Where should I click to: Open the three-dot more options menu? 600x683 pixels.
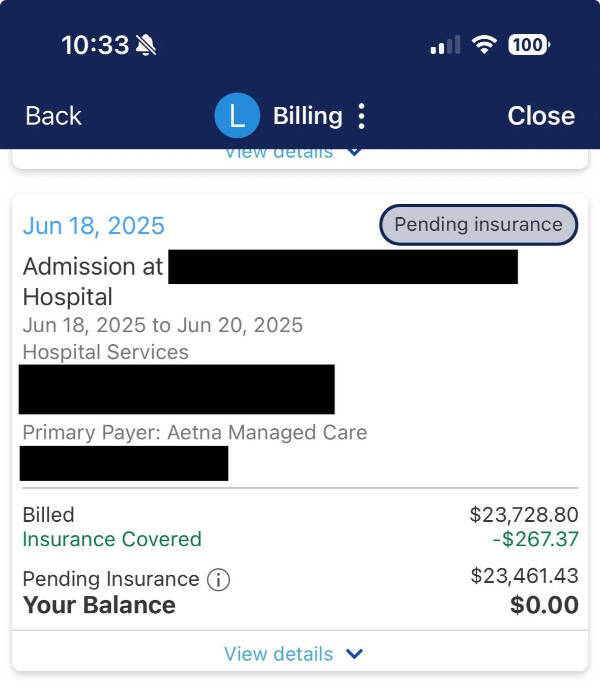tap(361, 116)
